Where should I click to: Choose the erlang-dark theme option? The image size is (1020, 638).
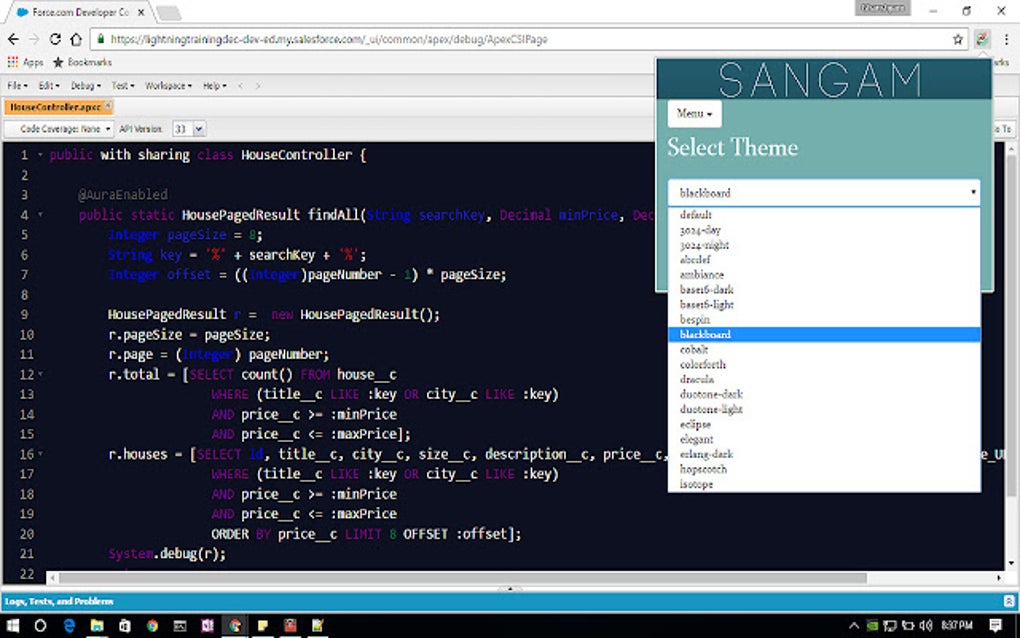824,454
